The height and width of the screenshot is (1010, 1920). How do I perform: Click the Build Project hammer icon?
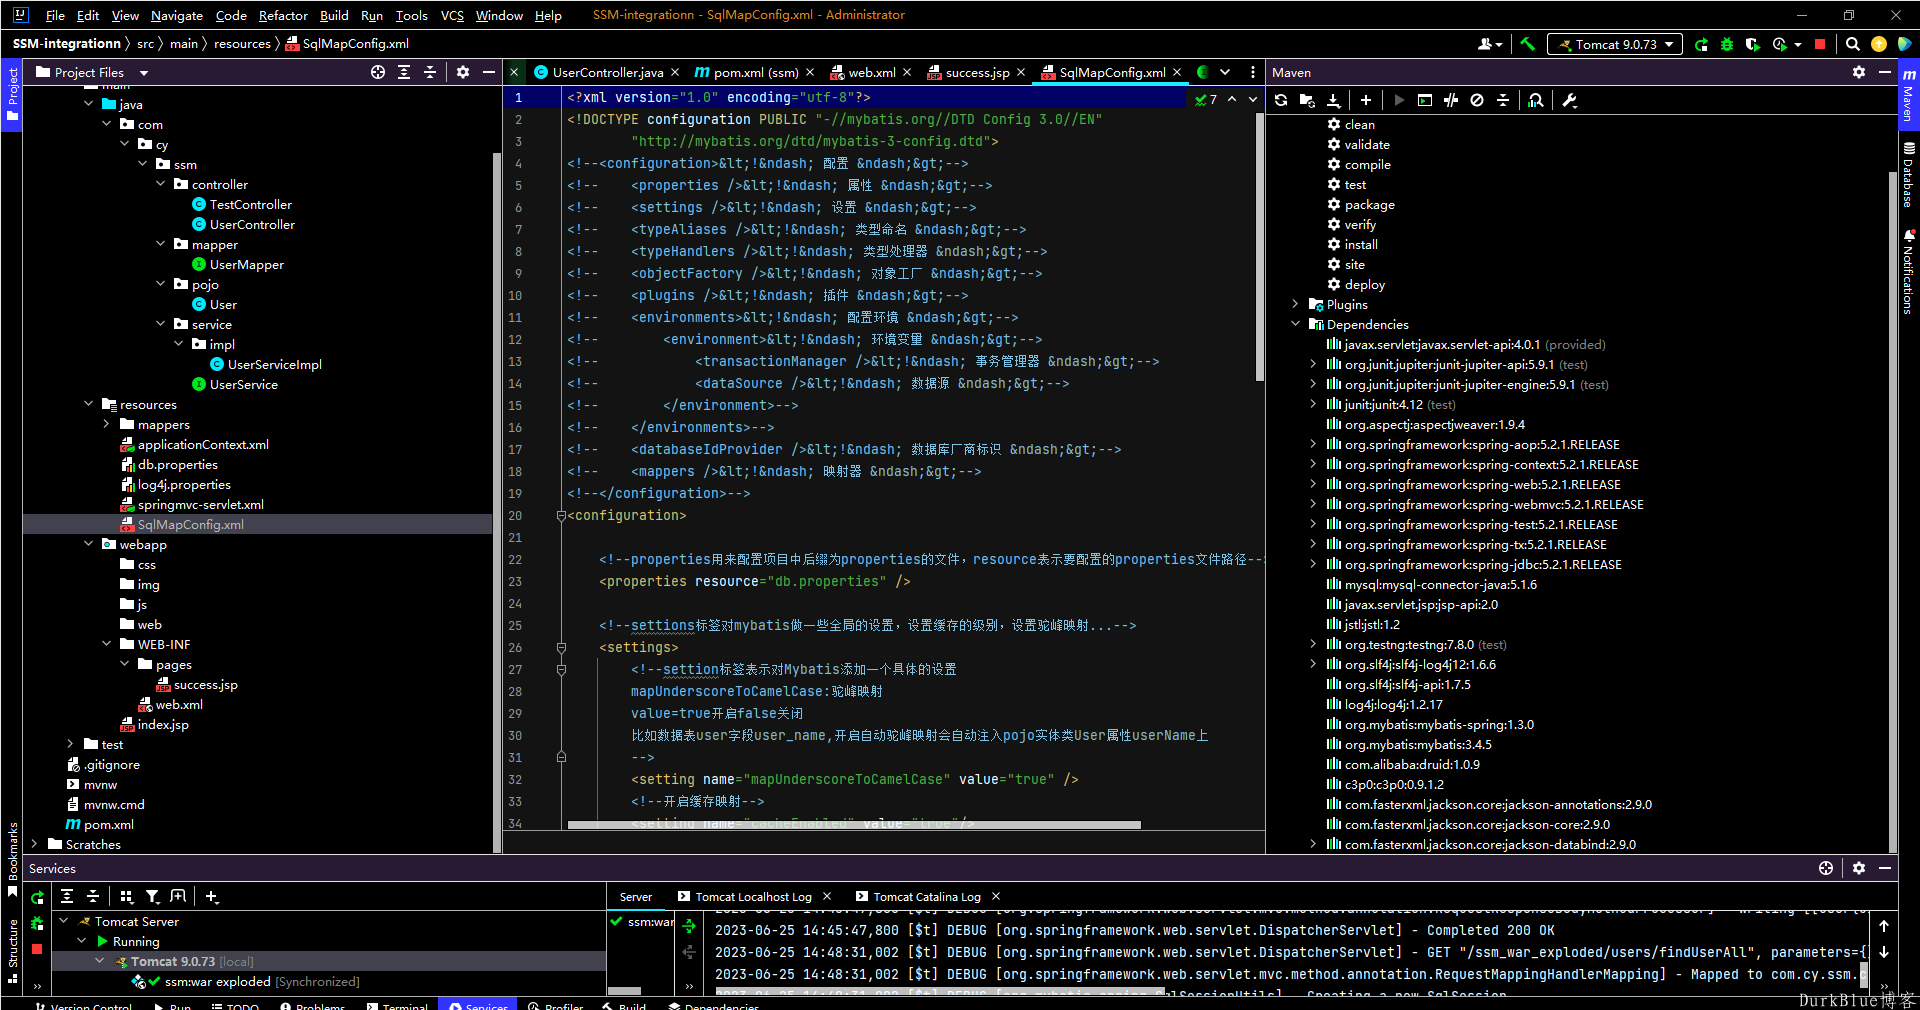click(x=1527, y=44)
